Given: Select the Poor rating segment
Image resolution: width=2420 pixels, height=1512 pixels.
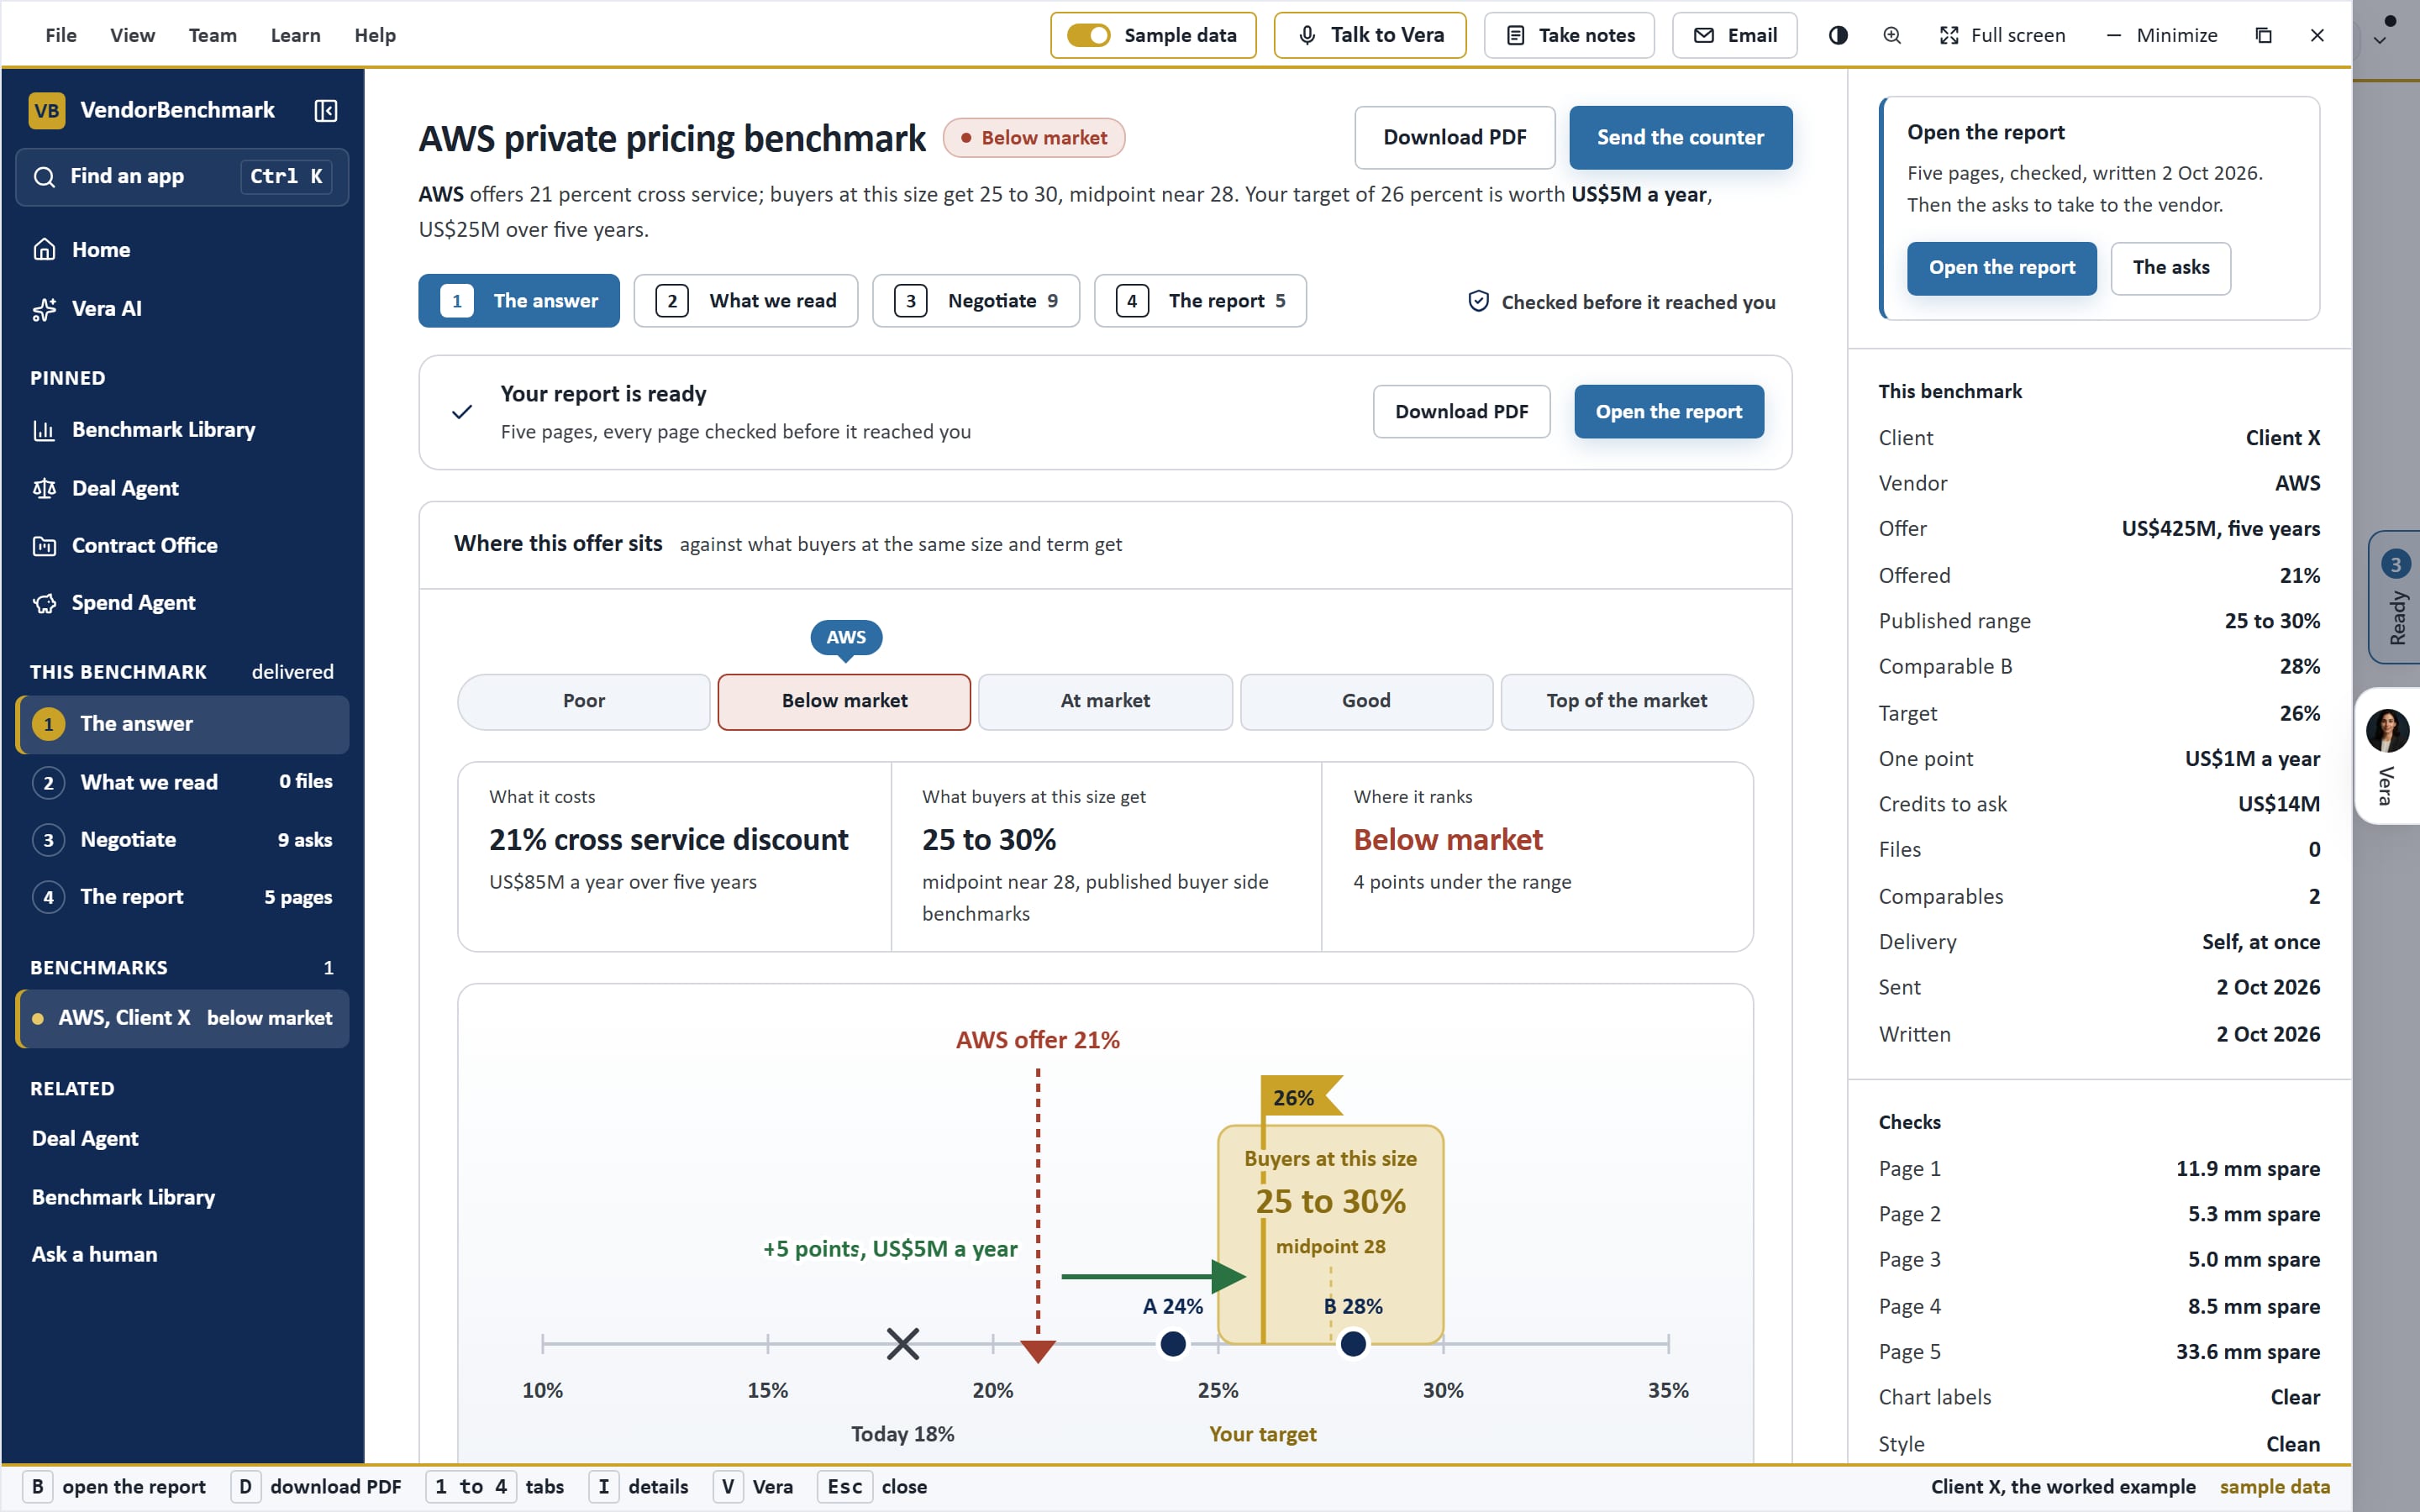Looking at the screenshot, I should click(584, 701).
